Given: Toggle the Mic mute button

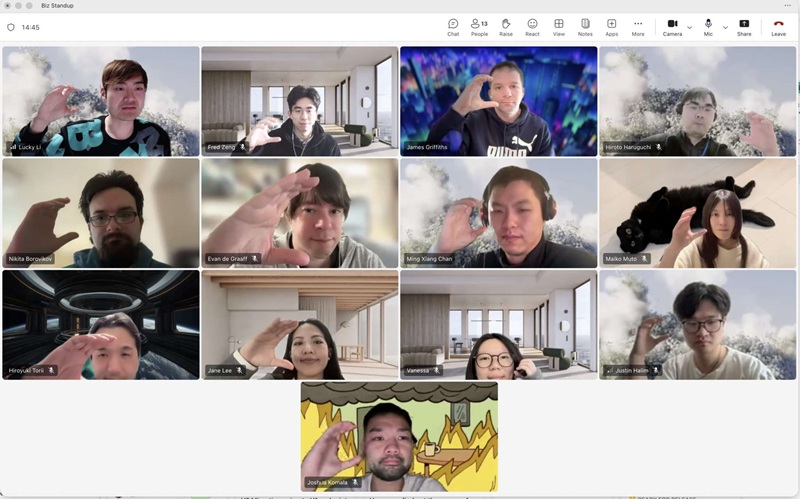Looking at the screenshot, I should click(708, 26).
